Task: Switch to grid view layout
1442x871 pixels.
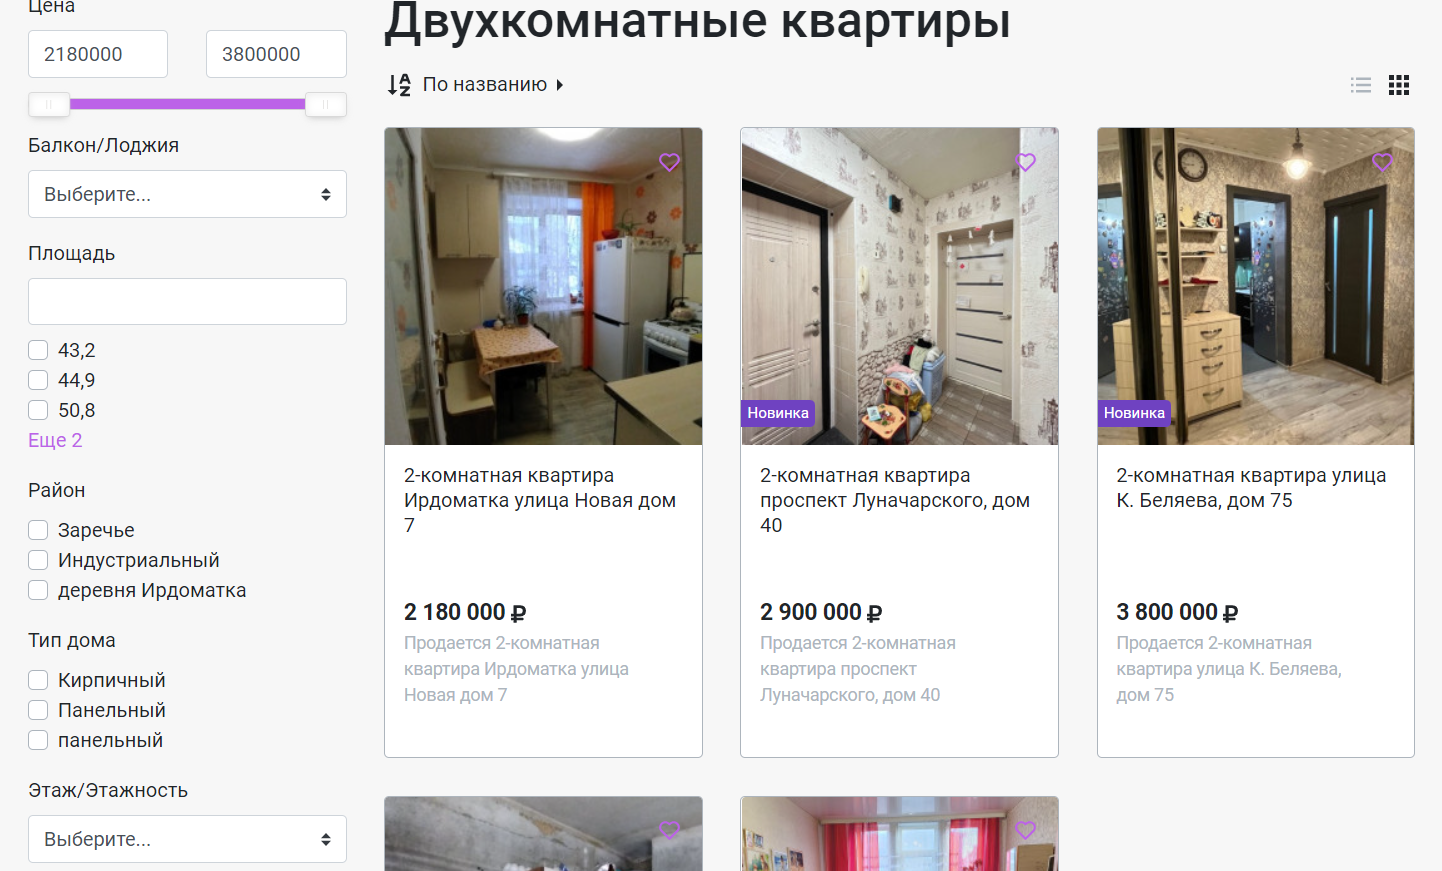Action: click(1399, 85)
